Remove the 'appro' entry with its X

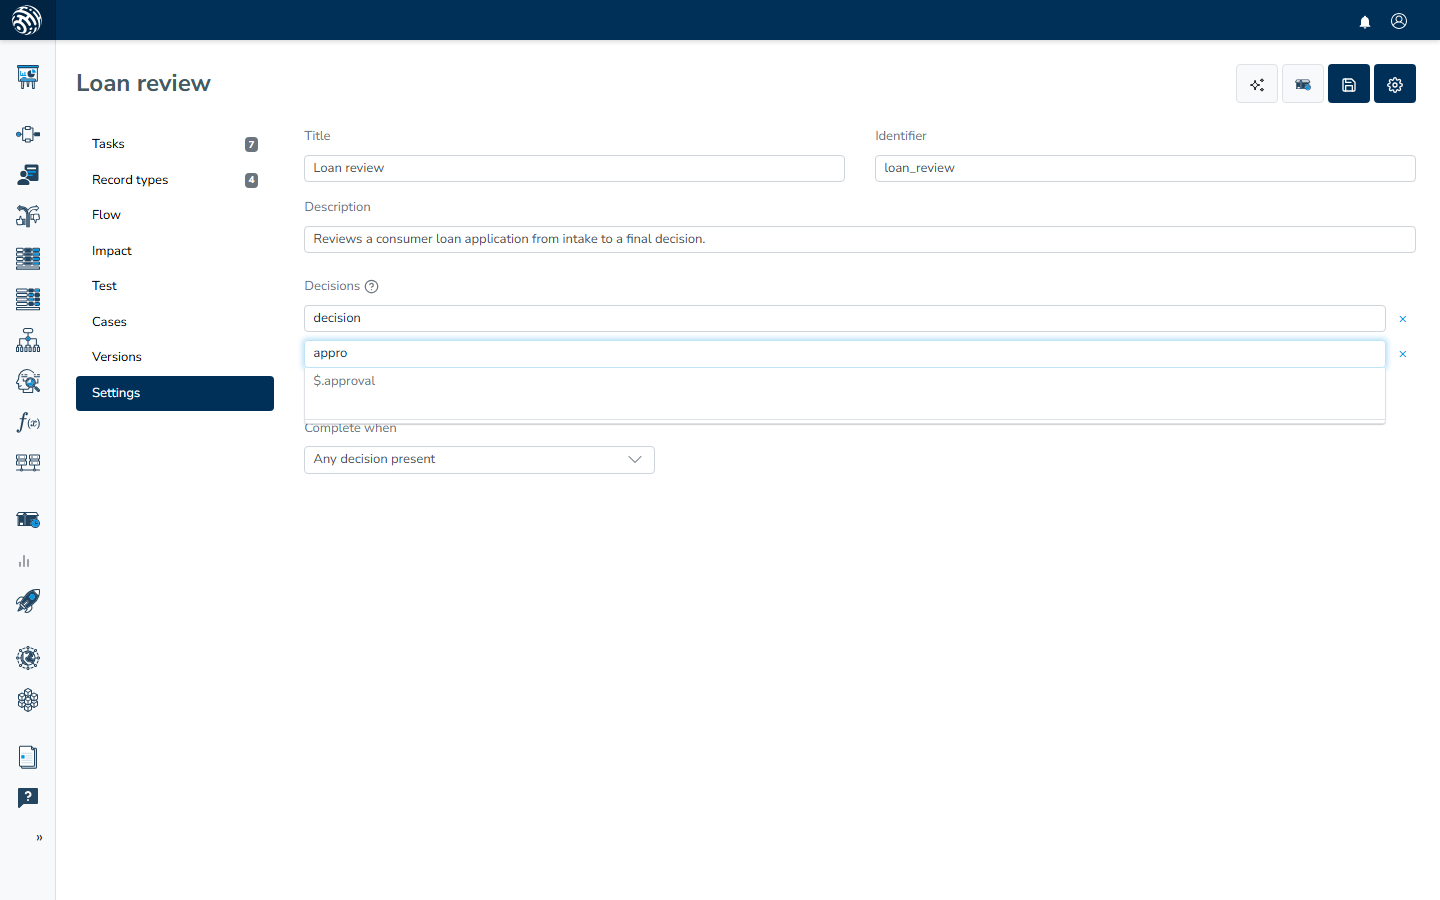(1403, 354)
